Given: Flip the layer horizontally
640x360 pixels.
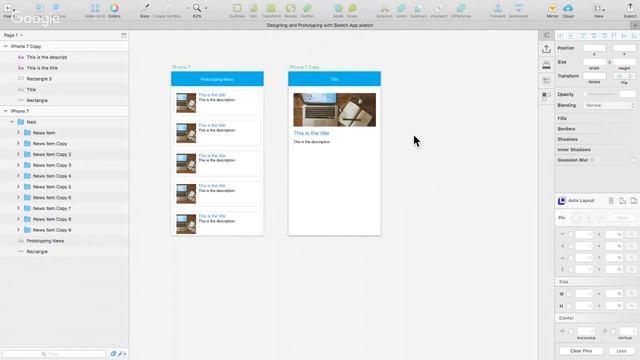Looking at the screenshot, I should click(x=619, y=76).
